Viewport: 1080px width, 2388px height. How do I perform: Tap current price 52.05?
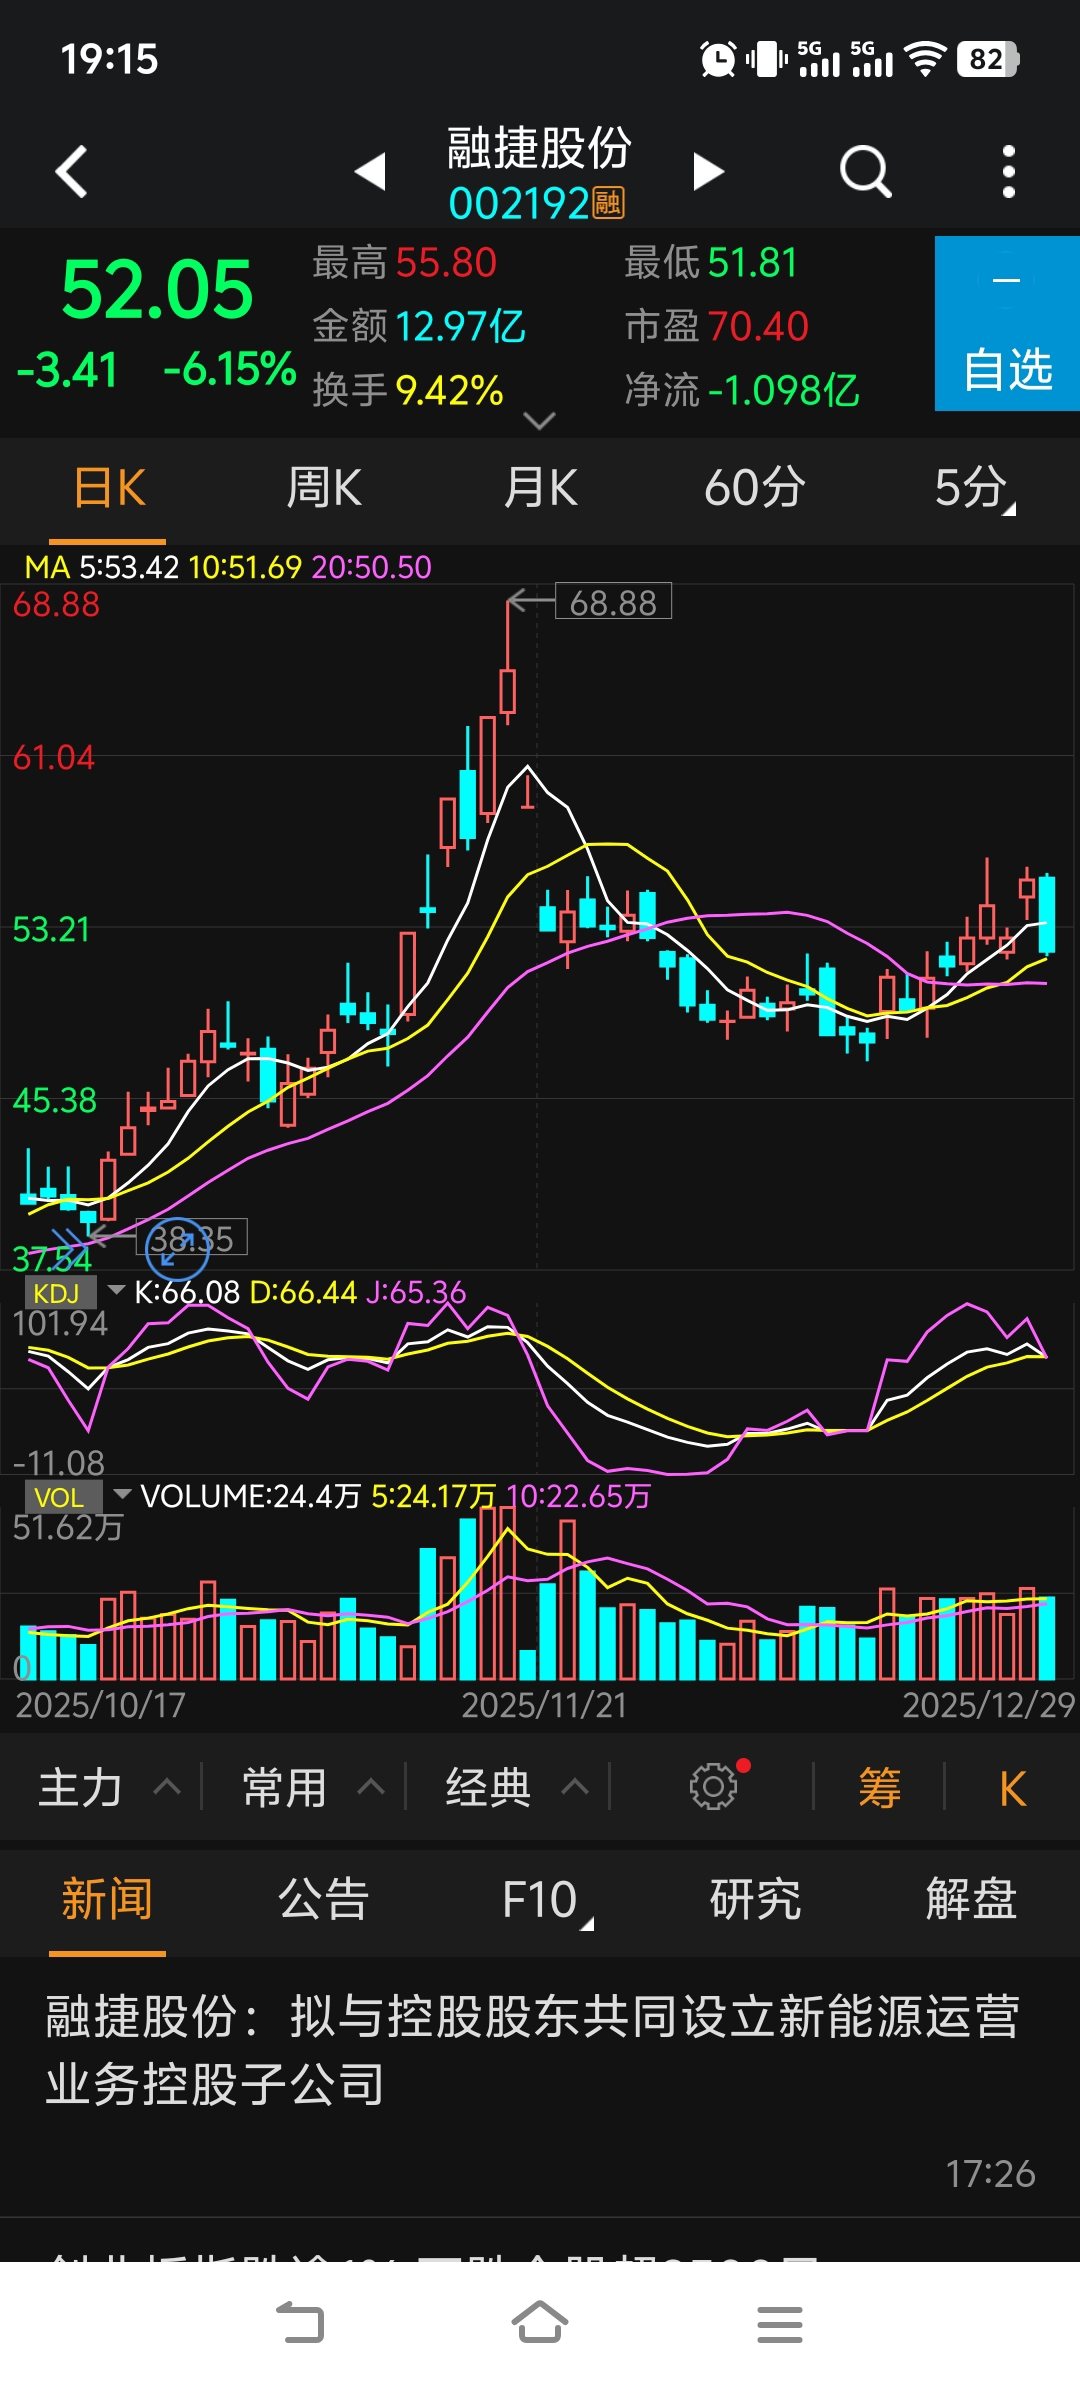[157, 289]
